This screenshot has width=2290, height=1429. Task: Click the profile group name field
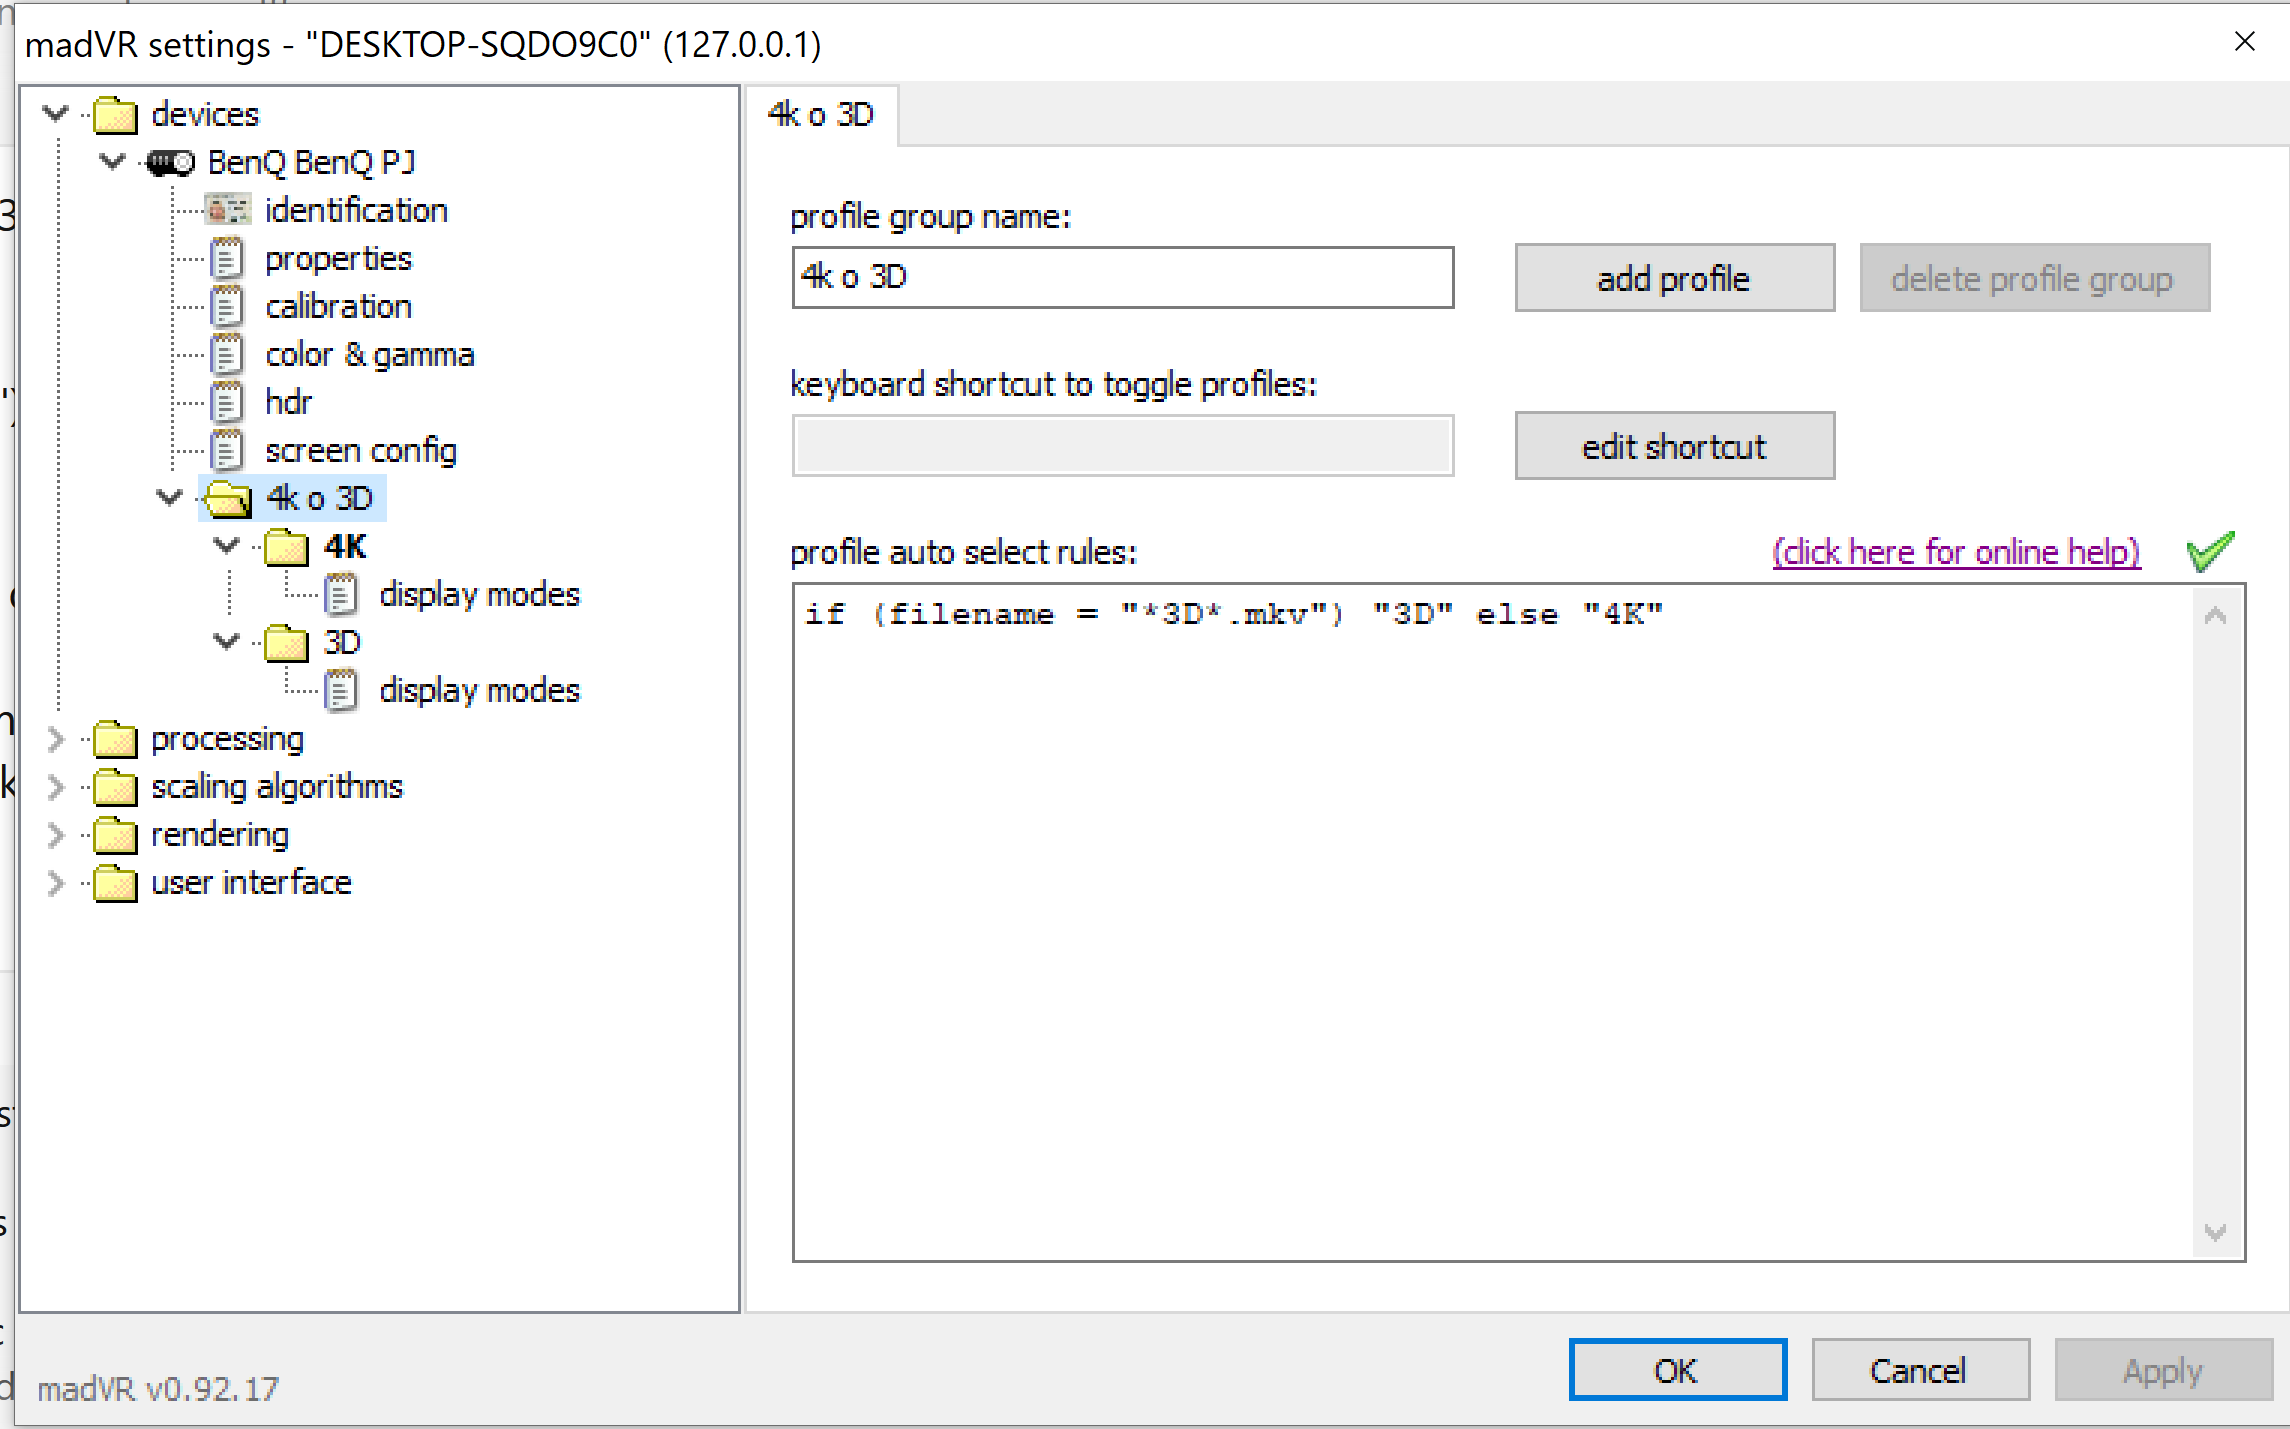(x=1122, y=278)
